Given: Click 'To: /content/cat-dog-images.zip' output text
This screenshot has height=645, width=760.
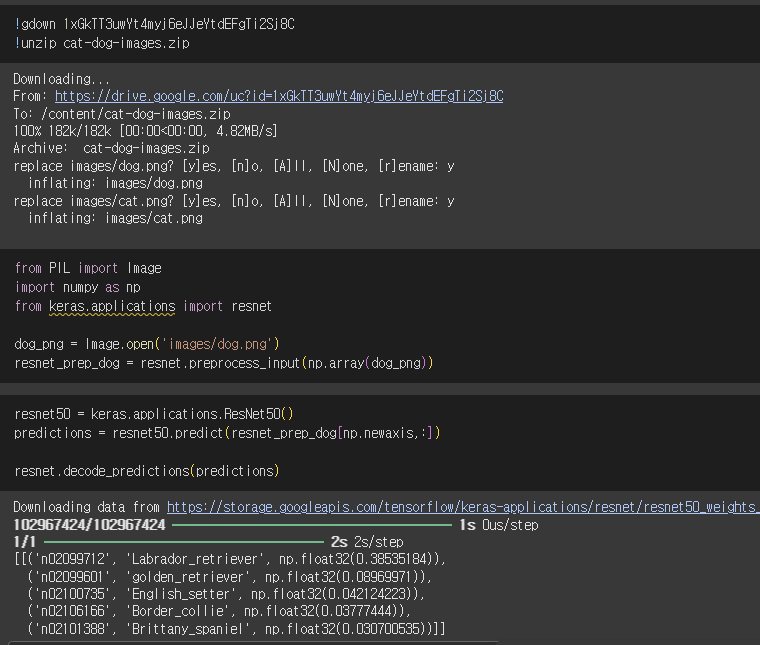Looking at the screenshot, I should click(x=122, y=114).
